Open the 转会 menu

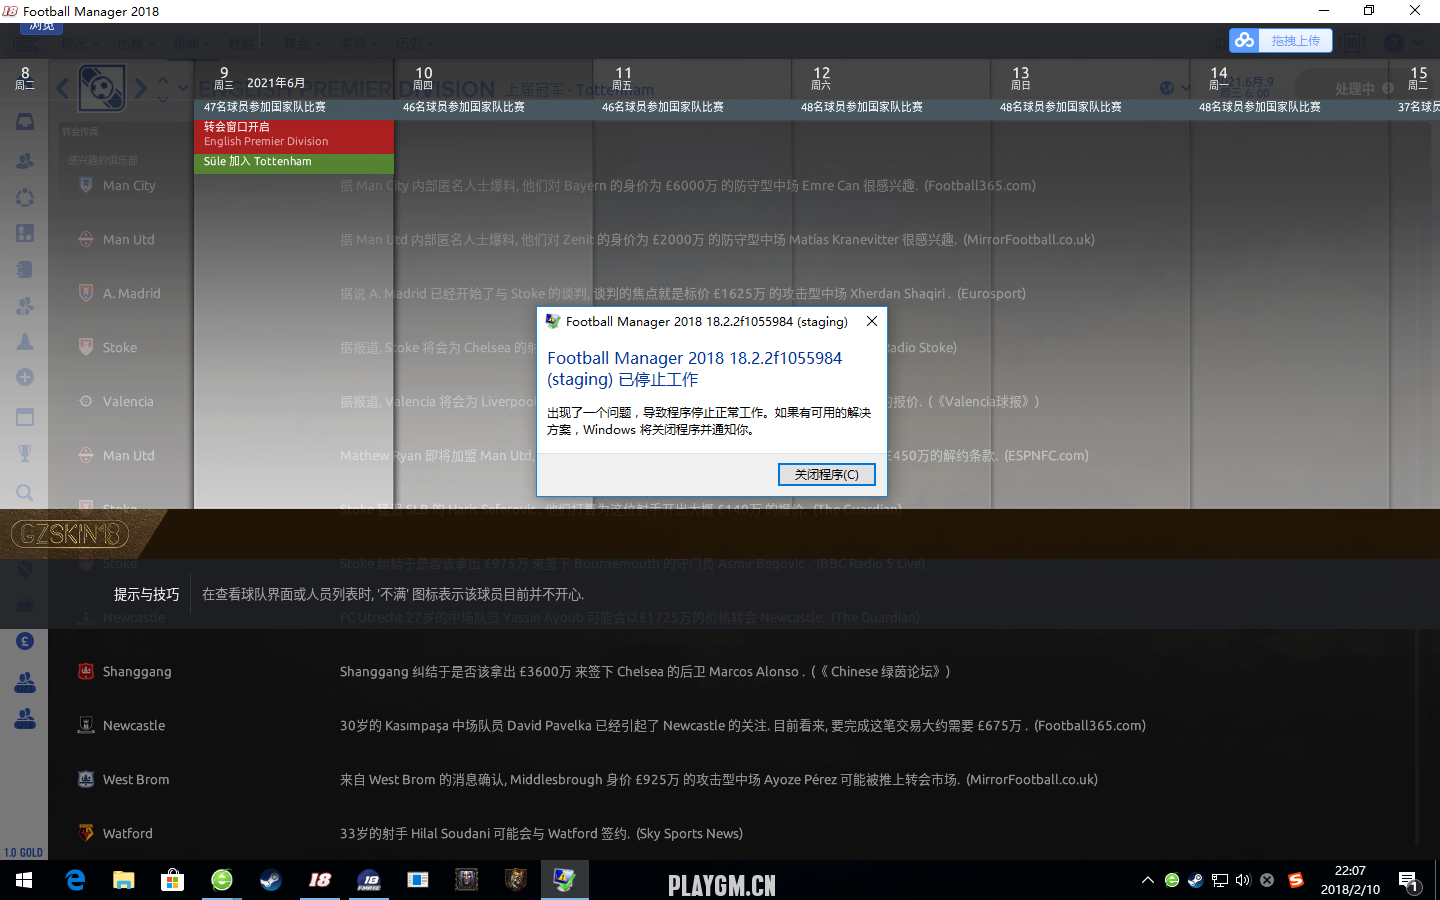303,44
